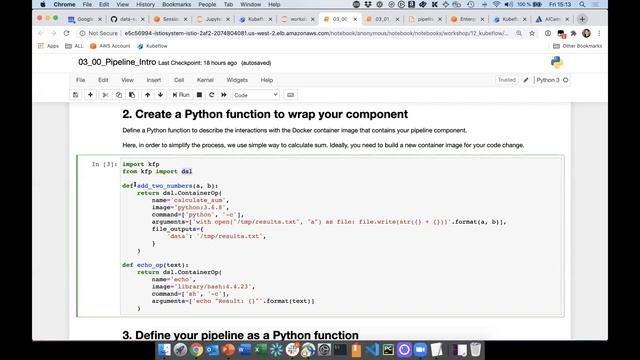The image size is (640, 360).
Task: Click the Trusted notebook button
Action: click(x=507, y=80)
